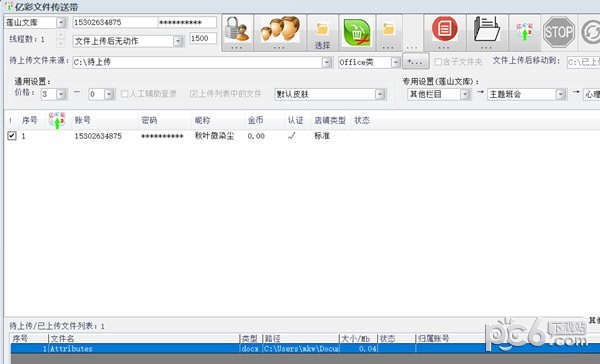Expand the C:\待上传 source path dropdown

[327, 62]
